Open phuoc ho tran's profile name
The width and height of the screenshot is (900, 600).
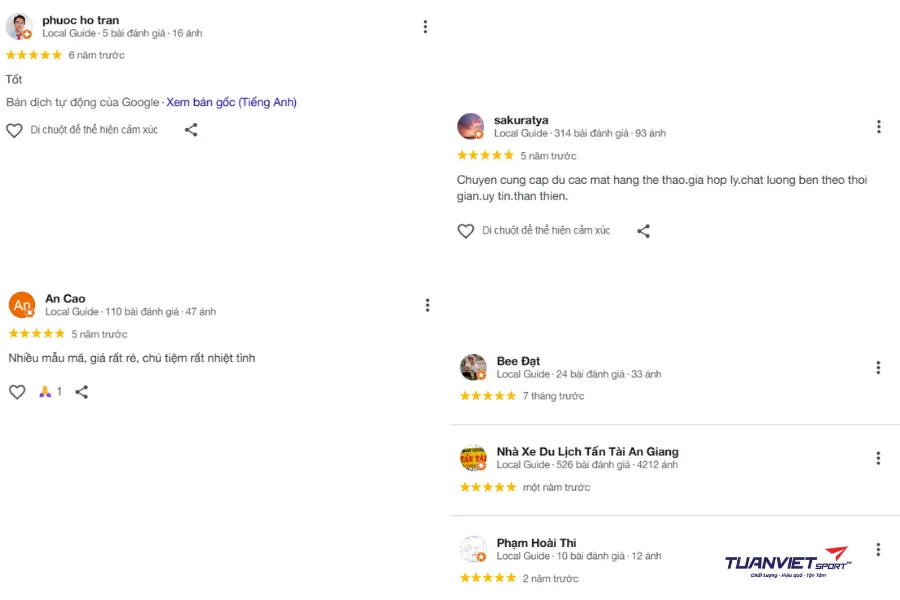pos(80,20)
